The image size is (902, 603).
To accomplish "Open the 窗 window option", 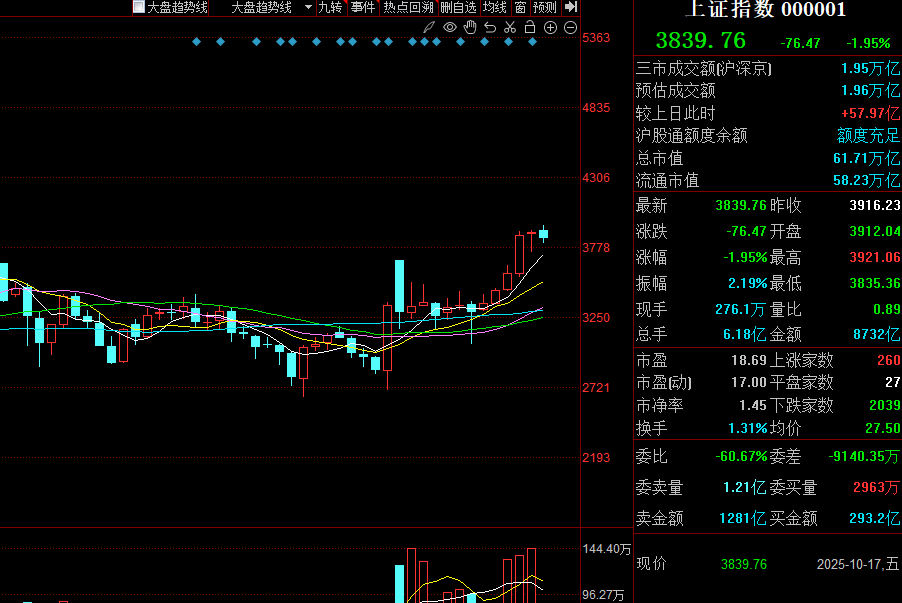I will click(520, 7).
